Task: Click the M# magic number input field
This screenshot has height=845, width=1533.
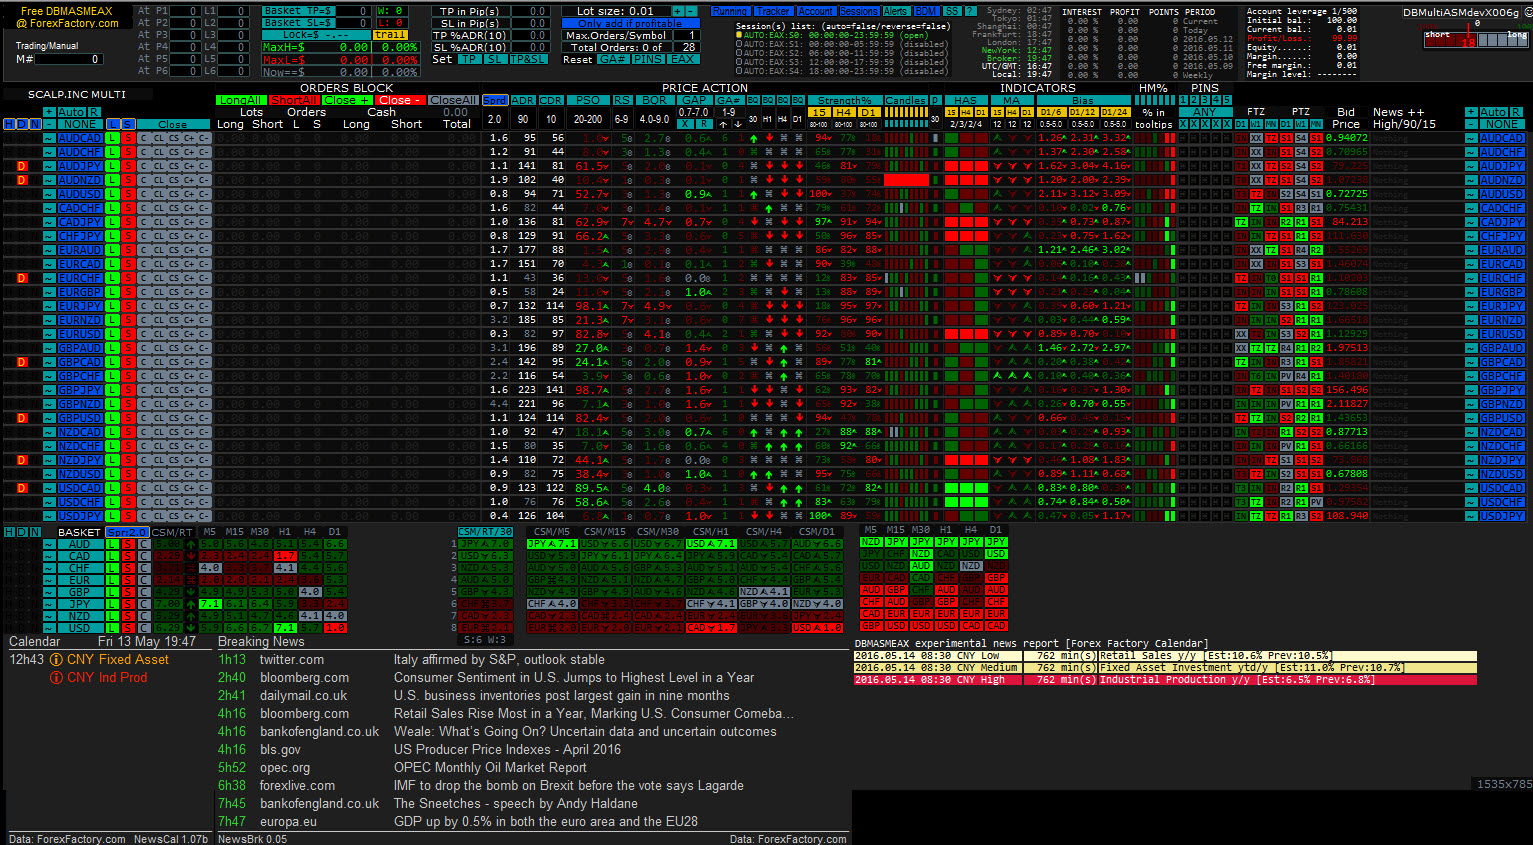Action: tap(68, 59)
